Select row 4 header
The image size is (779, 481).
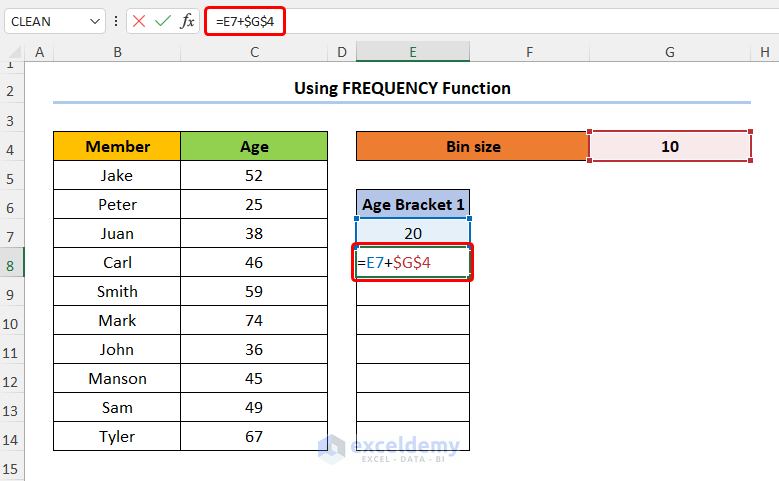pos(12,147)
